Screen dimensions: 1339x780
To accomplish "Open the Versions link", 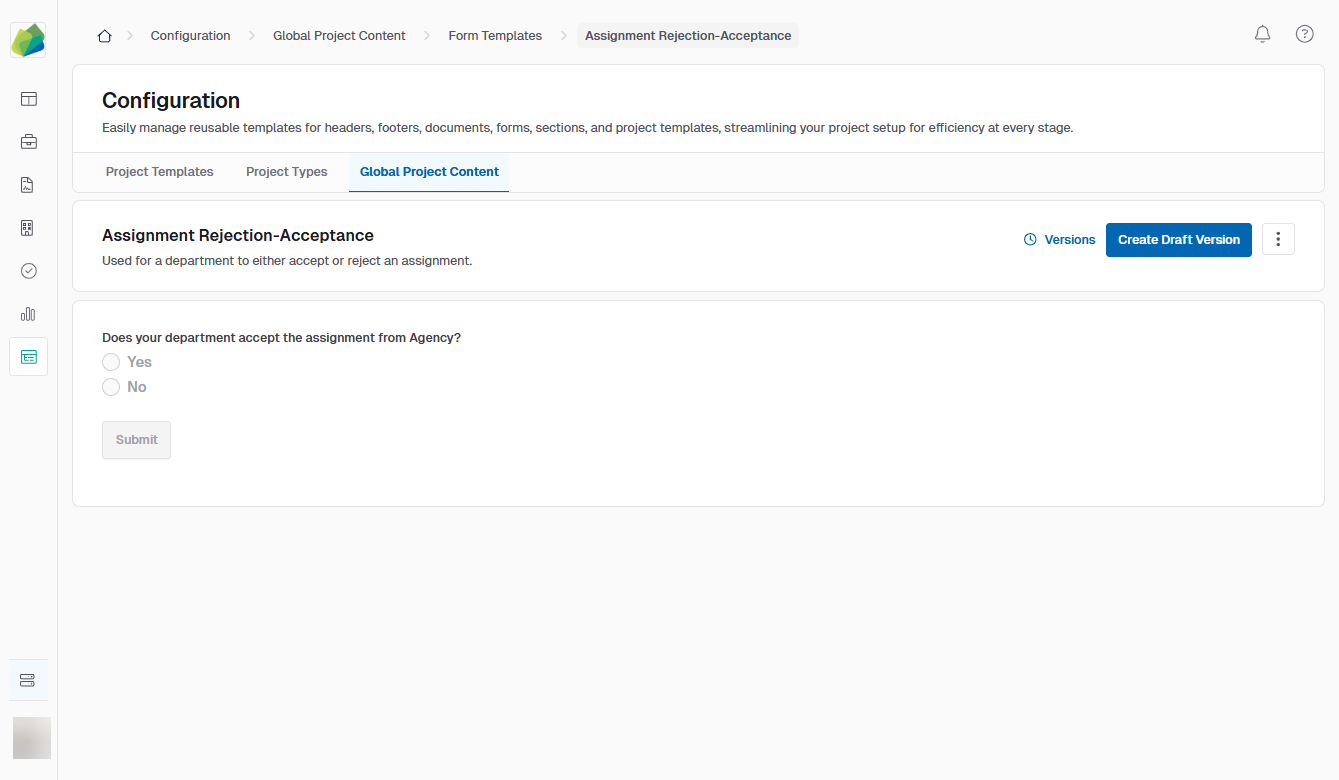I will [1060, 240].
